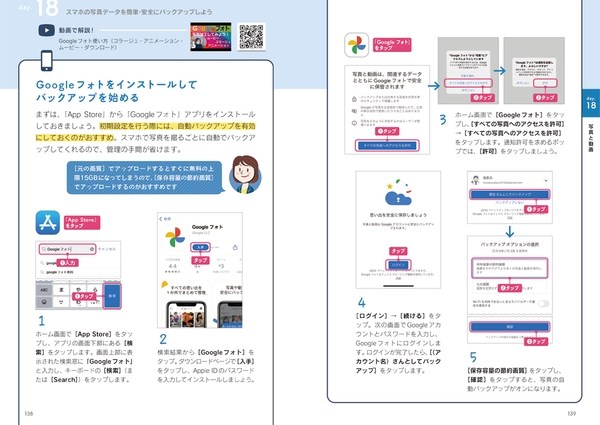This screenshot has height=425, width=600.
Task: Select the 元の画質 option
Action: point(509,286)
